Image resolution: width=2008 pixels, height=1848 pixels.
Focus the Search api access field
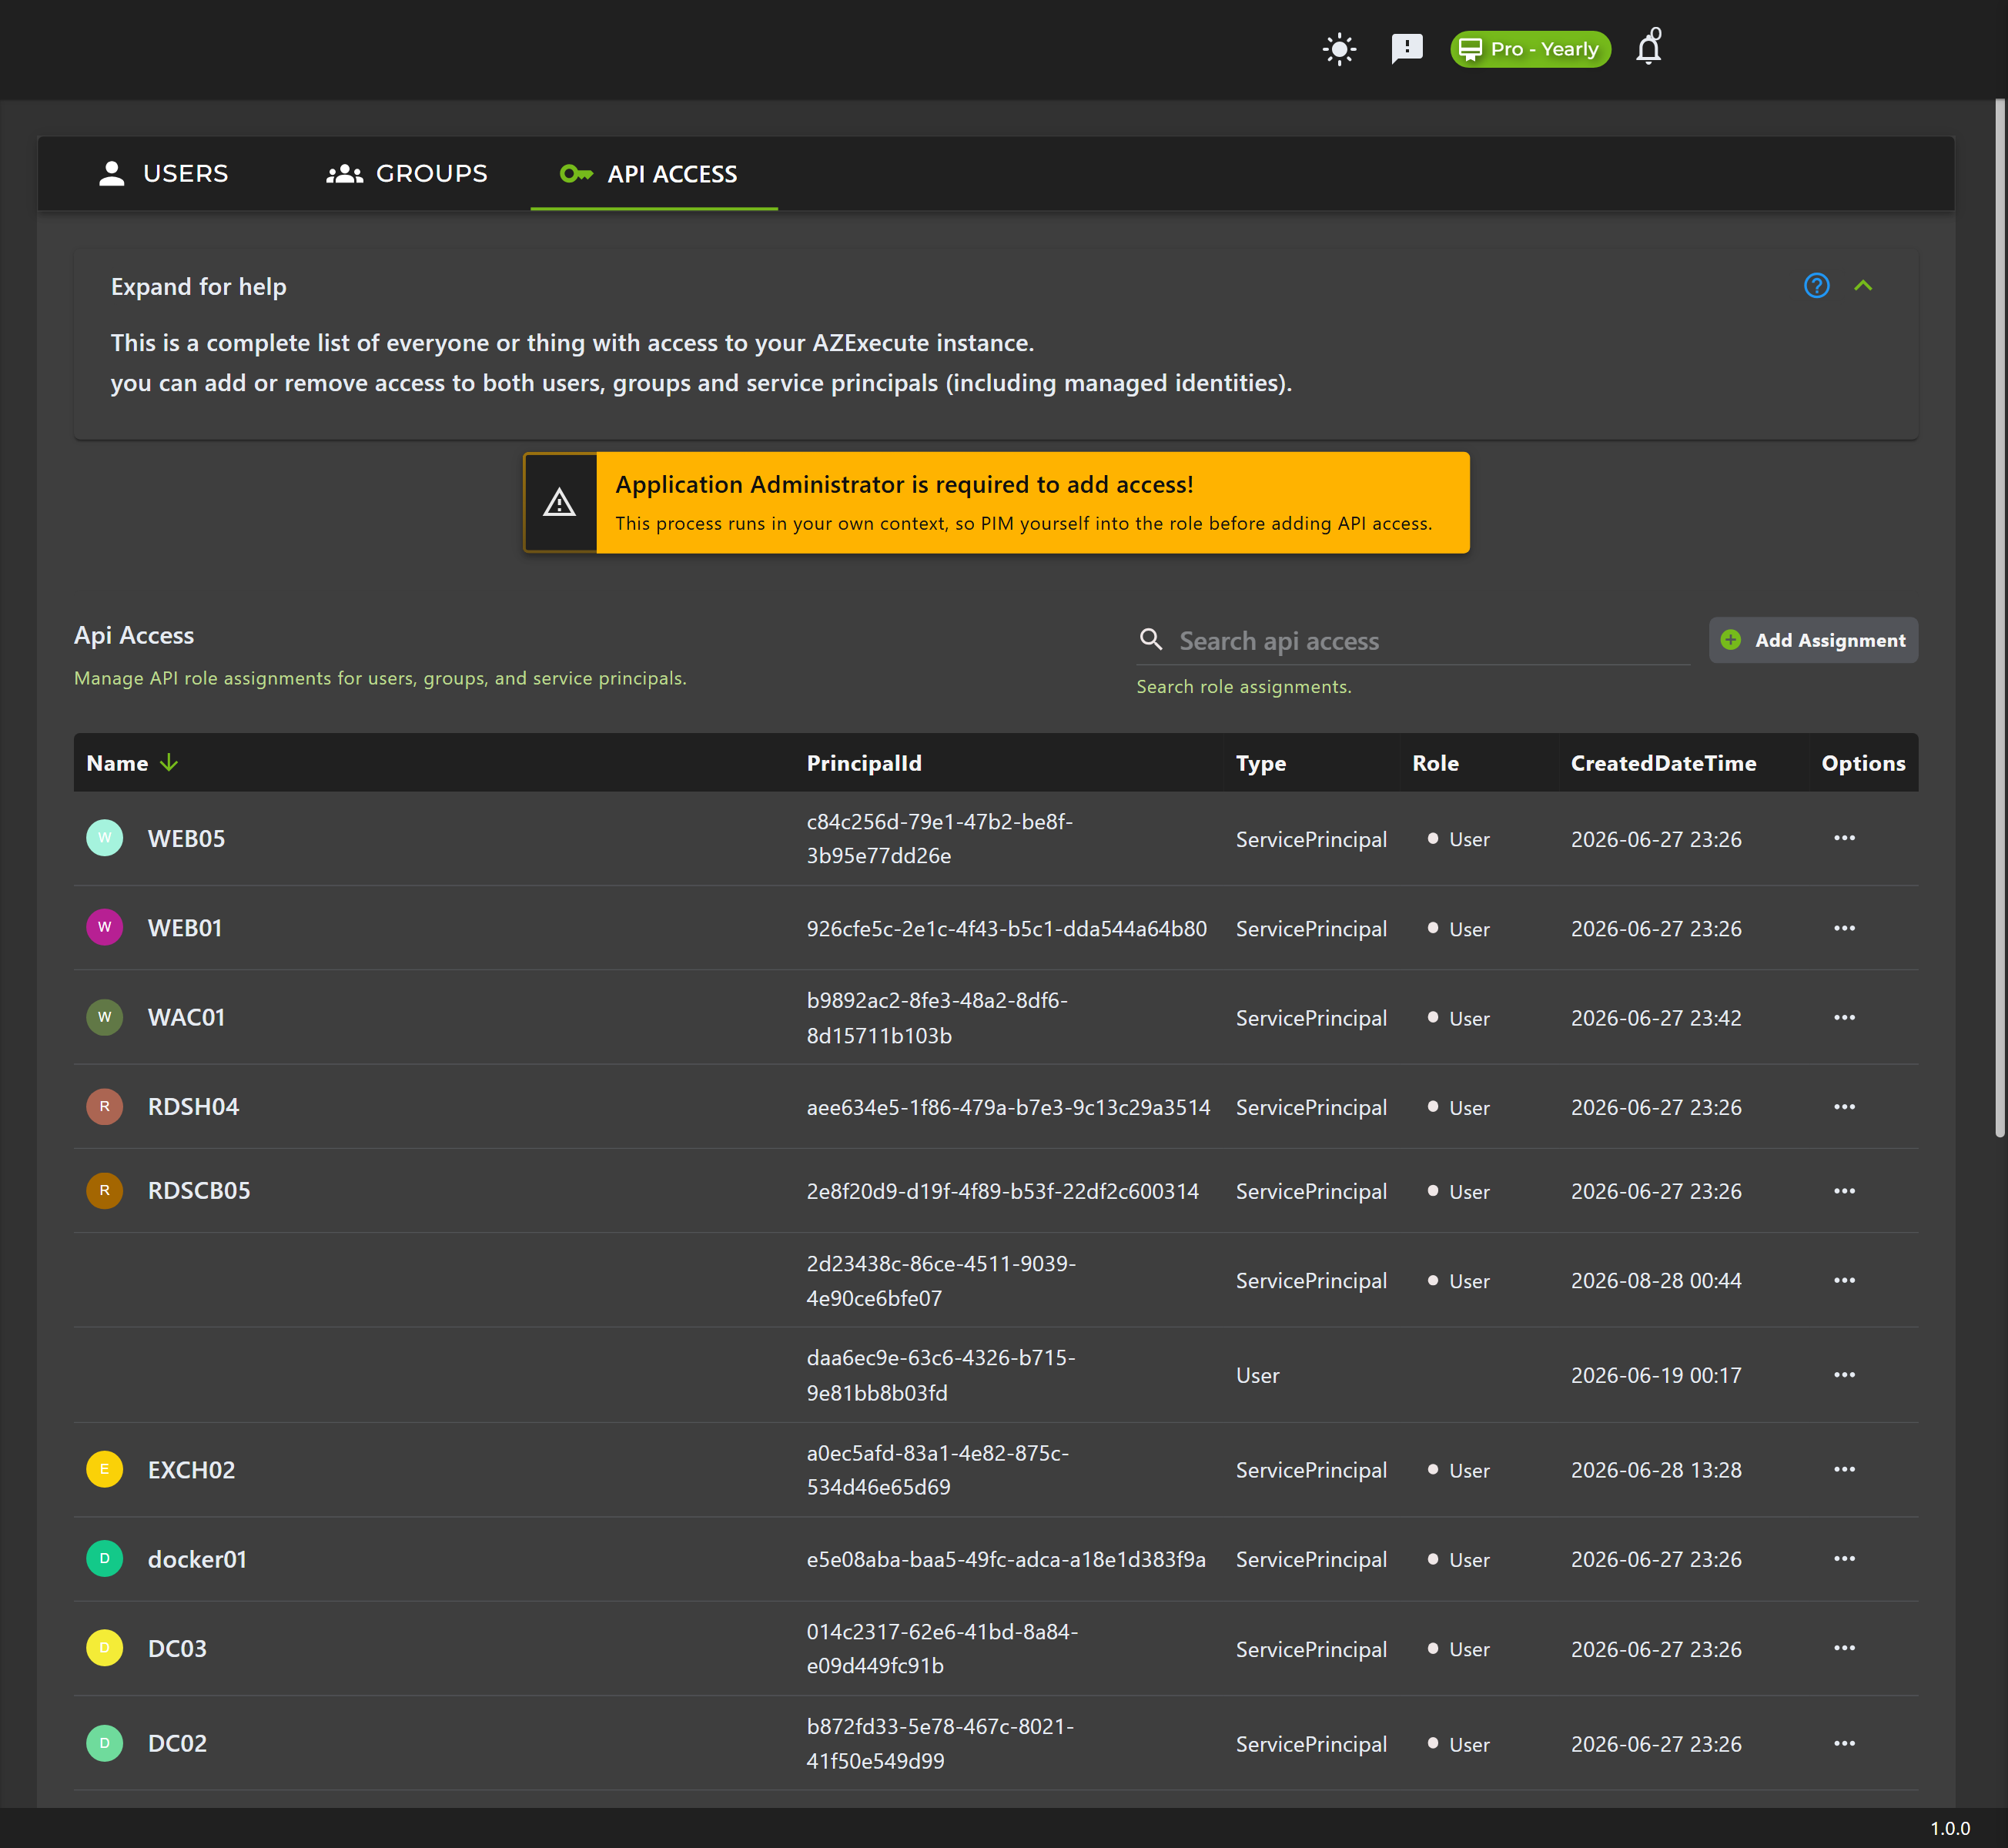coord(1413,641)
